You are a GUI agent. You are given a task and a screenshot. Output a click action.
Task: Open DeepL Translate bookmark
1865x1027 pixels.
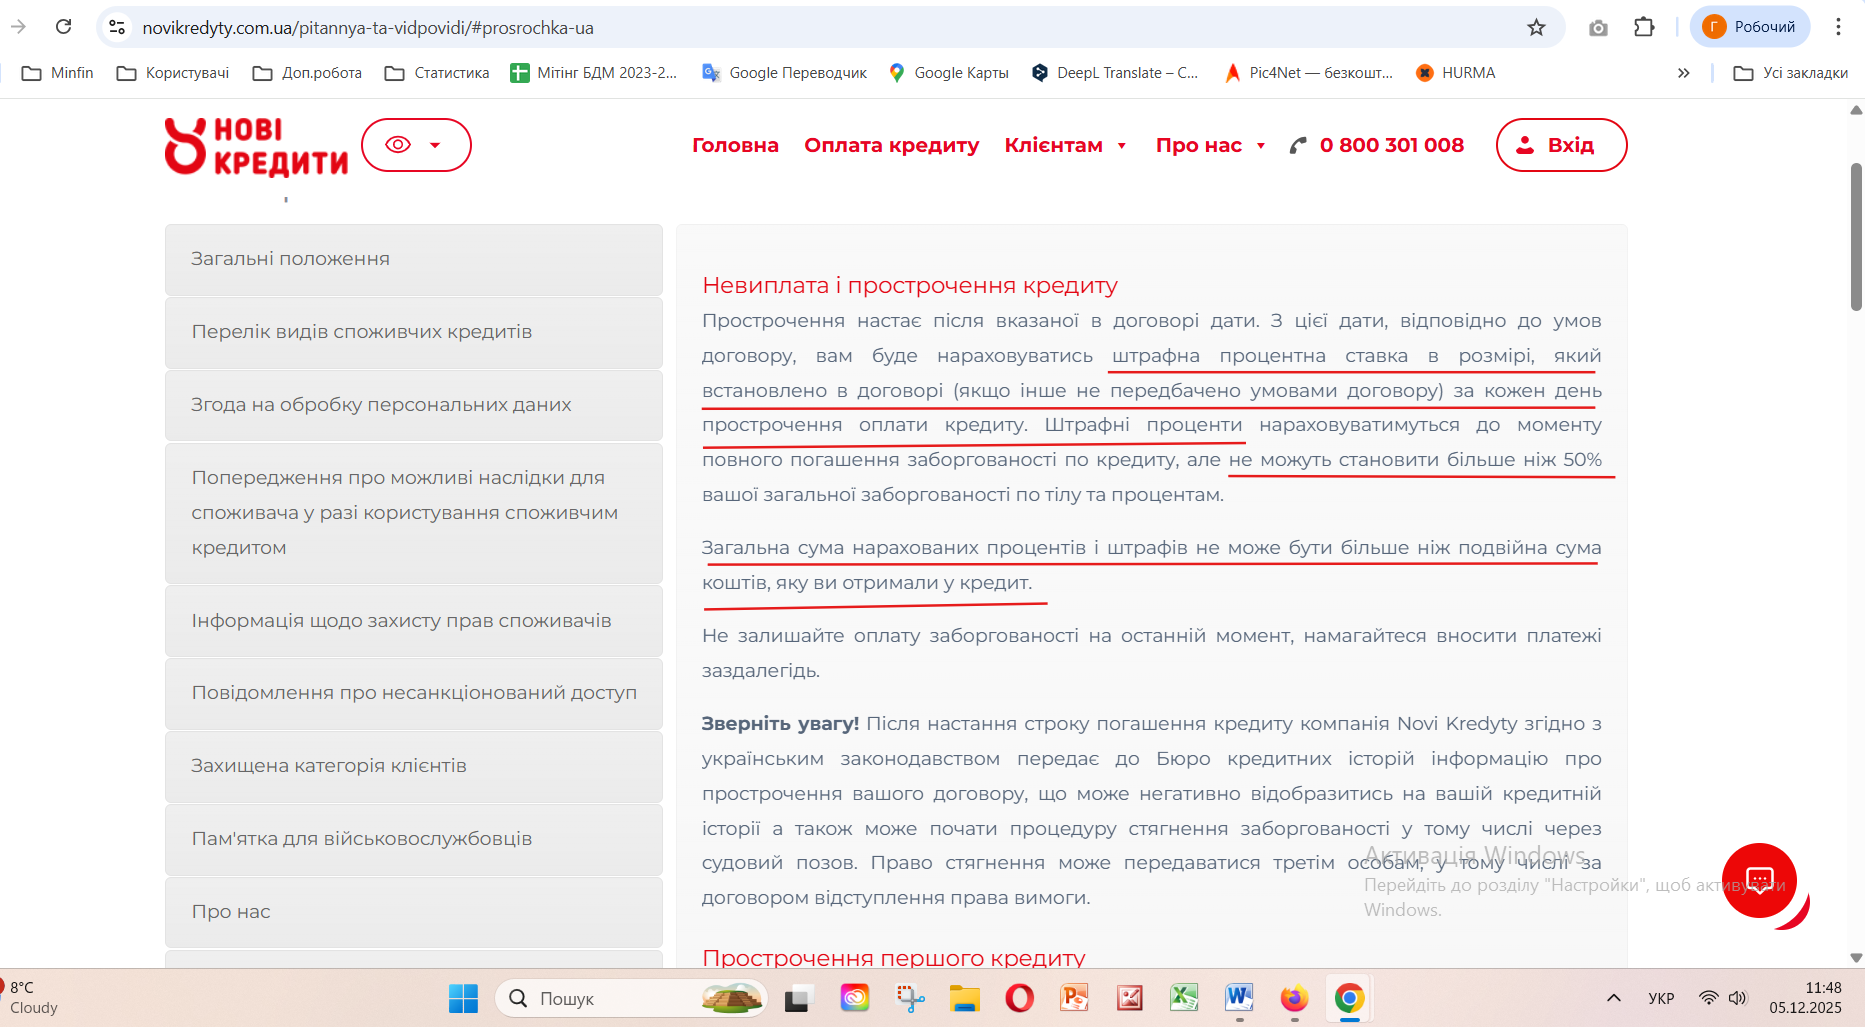[1115, 73]
